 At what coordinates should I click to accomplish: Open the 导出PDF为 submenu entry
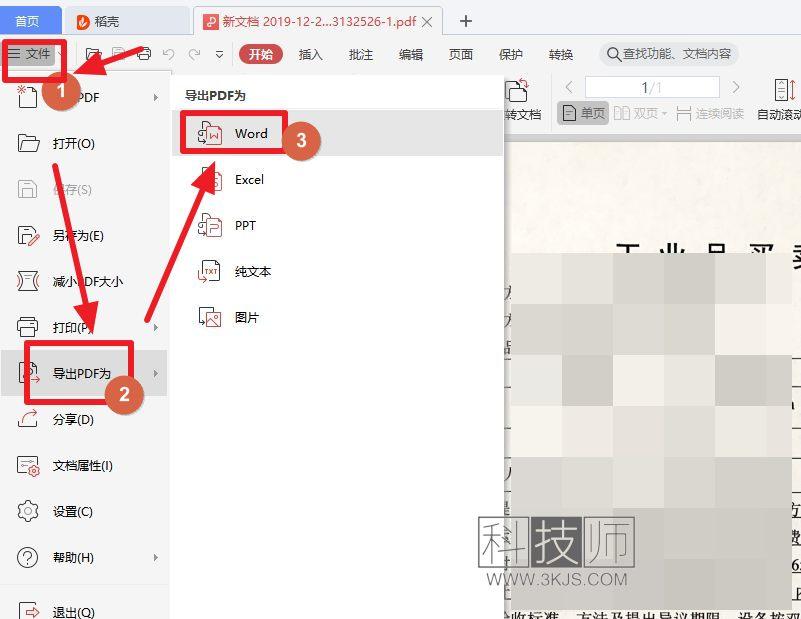(84, 373)
